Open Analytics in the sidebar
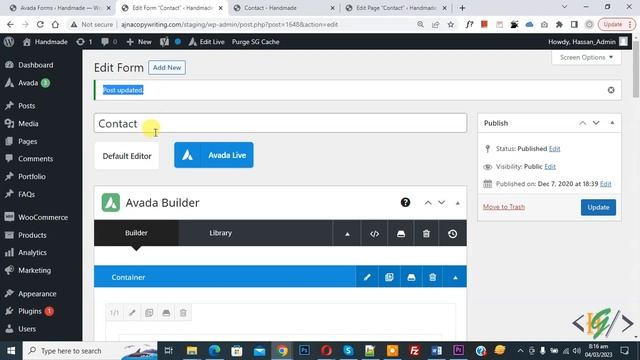This screenshot has width=640, height=360. pos(32,253)
